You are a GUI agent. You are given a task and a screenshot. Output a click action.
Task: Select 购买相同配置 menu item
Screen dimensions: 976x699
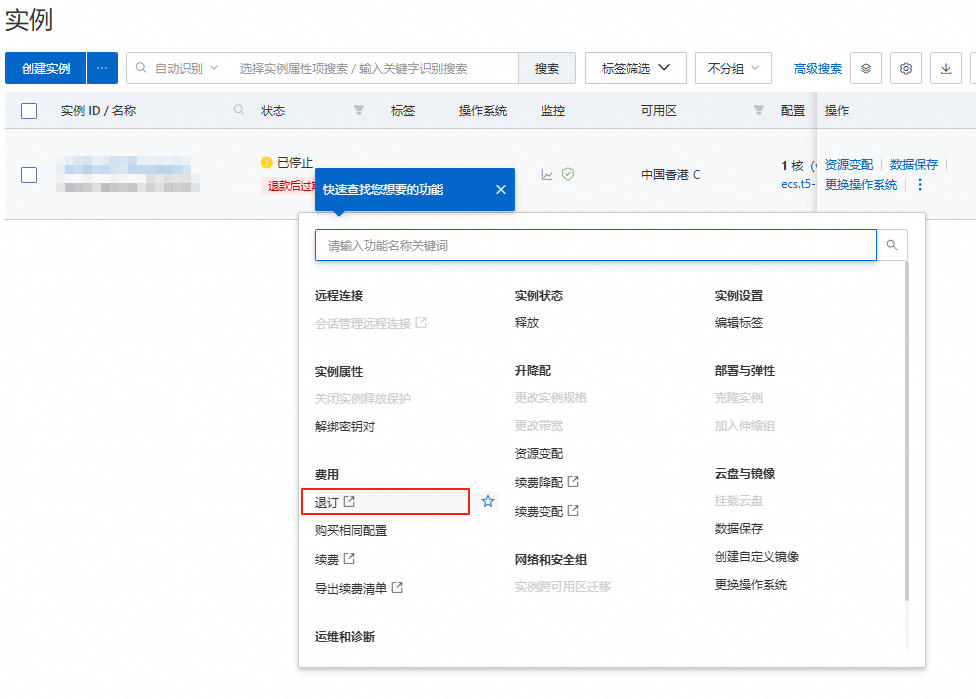pyautogui.click(x=351, y=530)
